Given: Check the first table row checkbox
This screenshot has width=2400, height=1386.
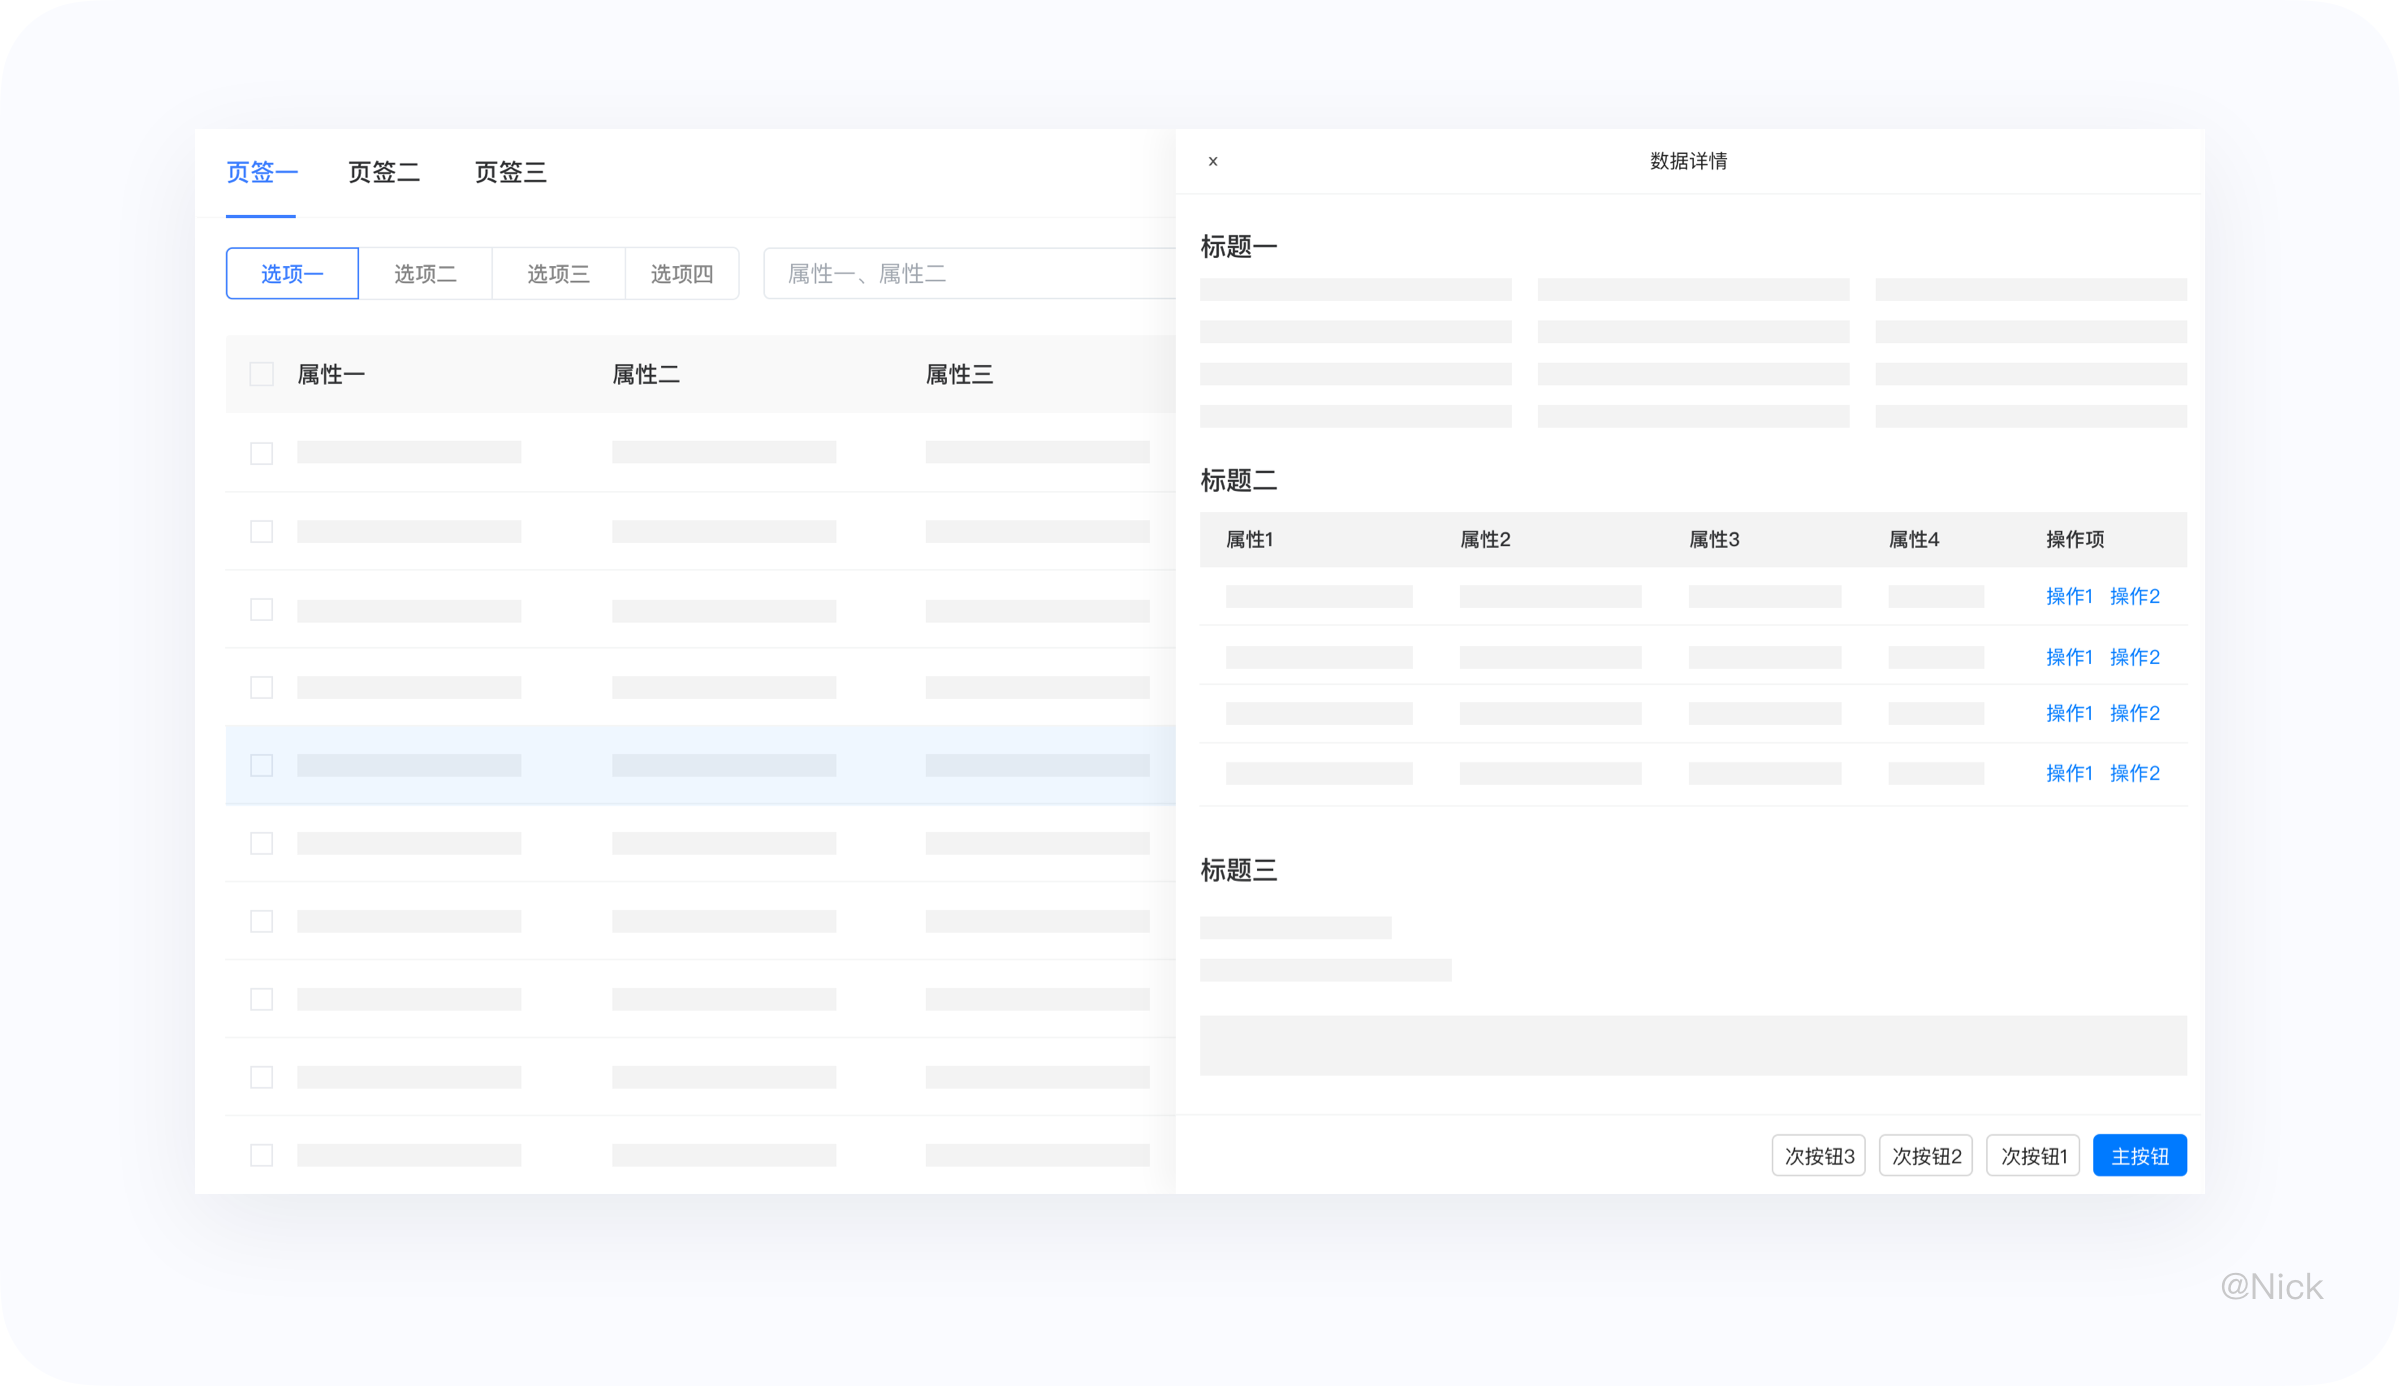Looking at the screenshot, I should 261,453.
